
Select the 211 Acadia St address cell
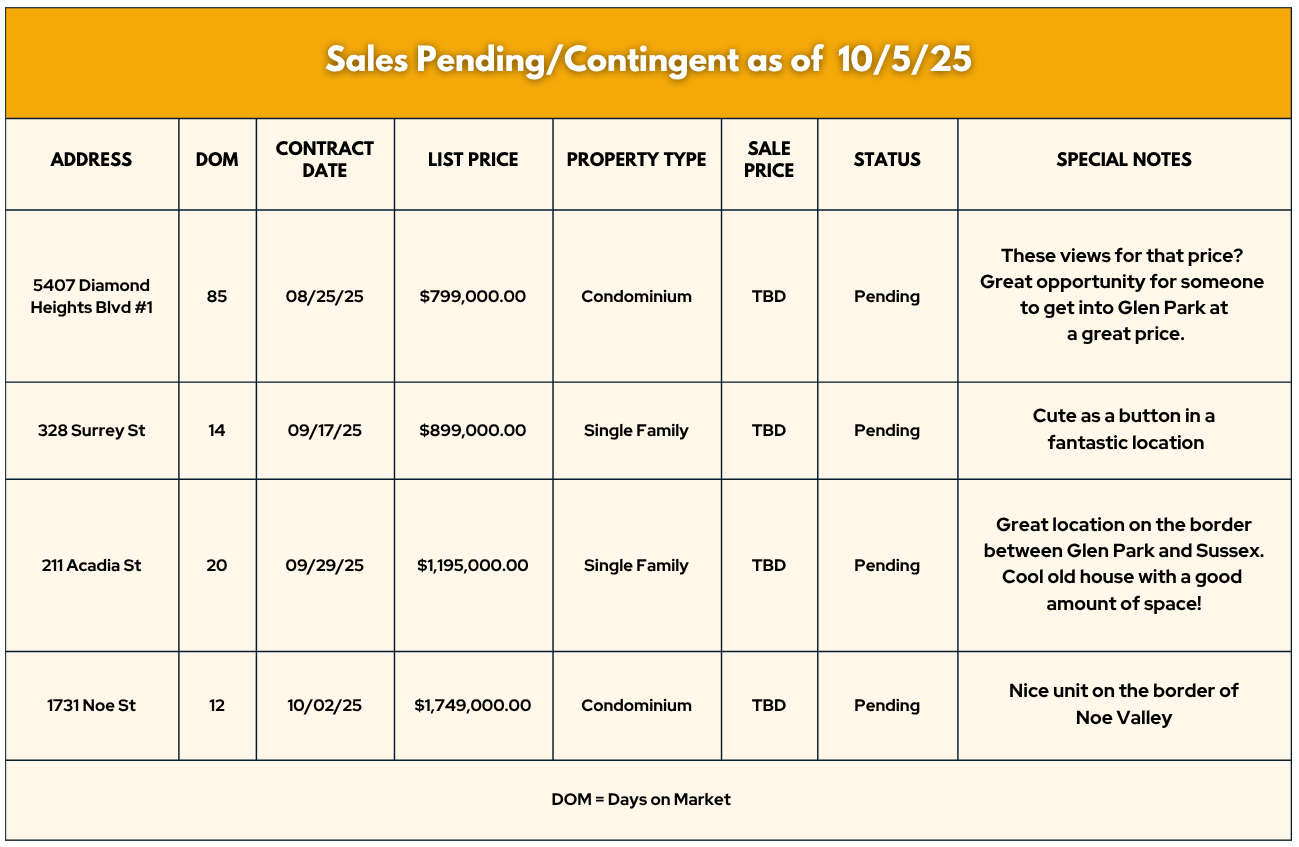click(x=91, y=565)
